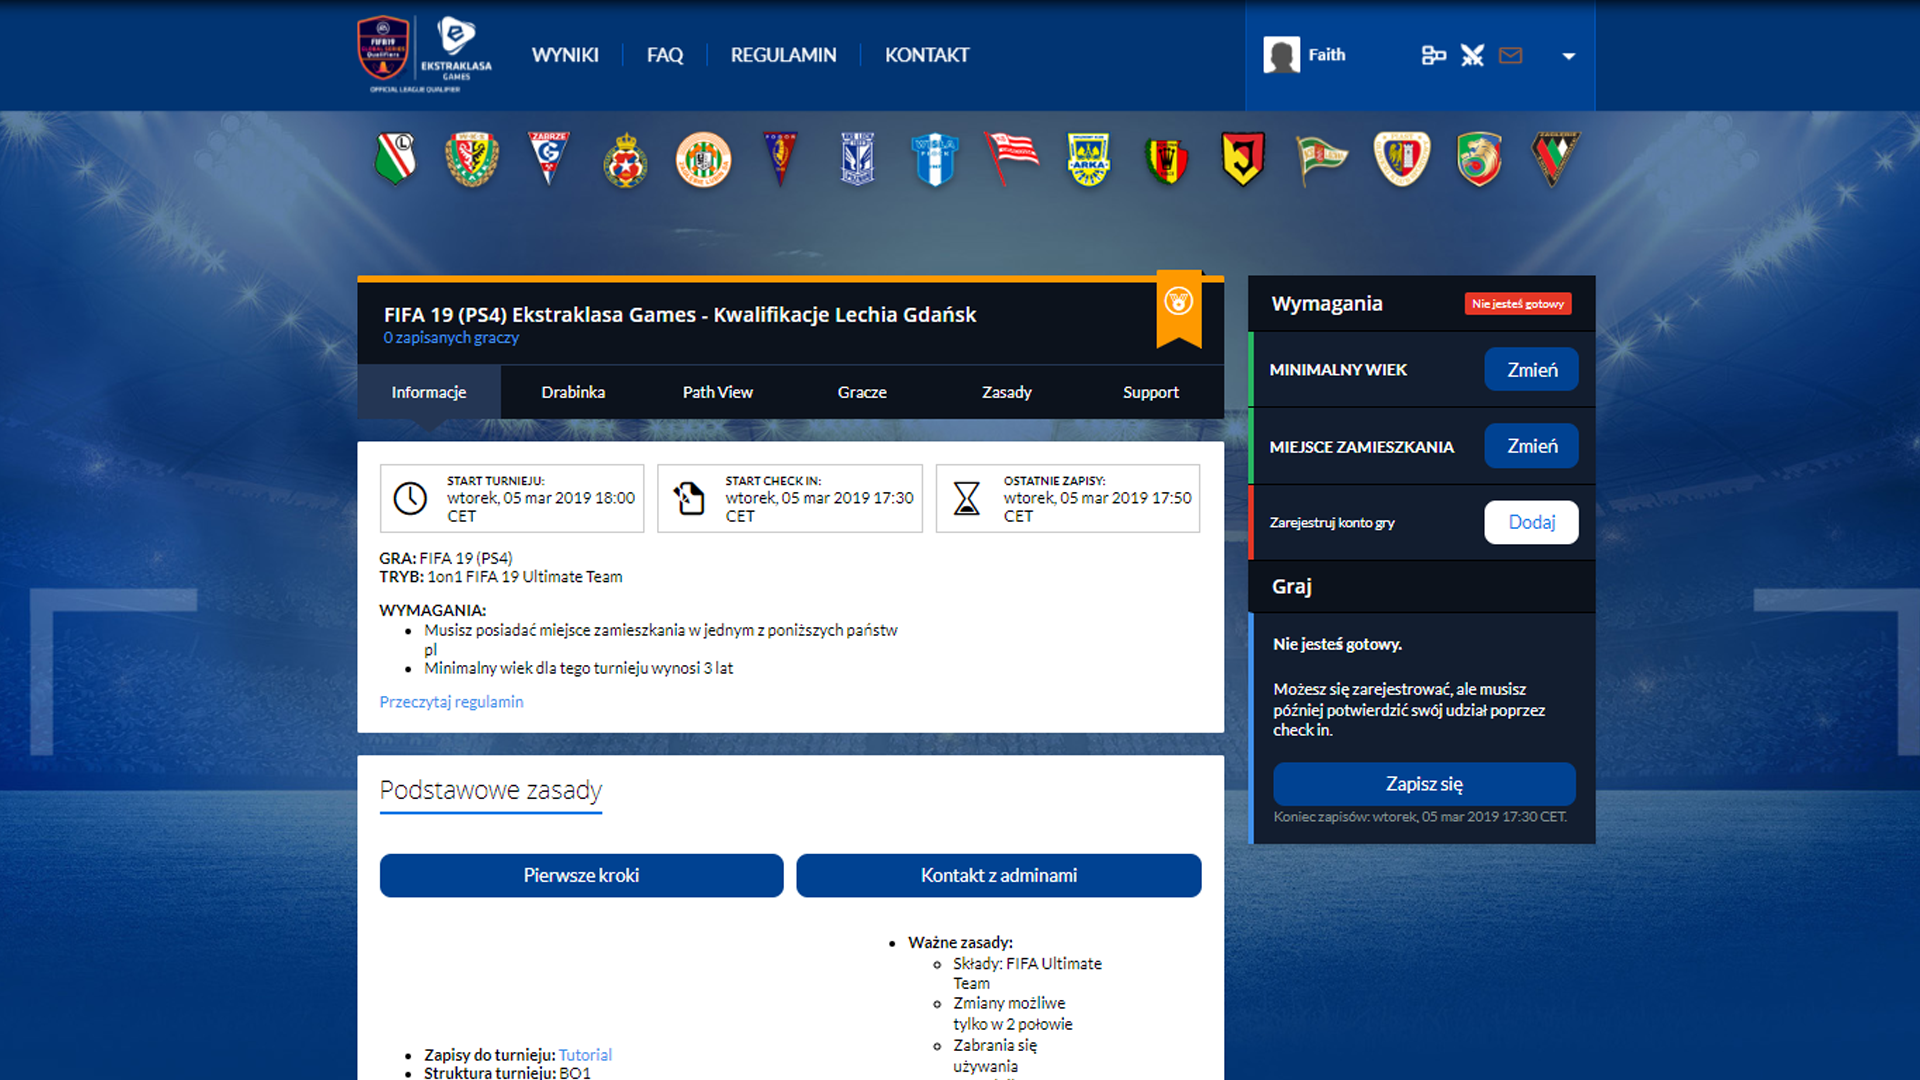Open the Zagłębie Sosnowiec crest
Viewport: 1920px width, 1080px height.
point(1555,159)
